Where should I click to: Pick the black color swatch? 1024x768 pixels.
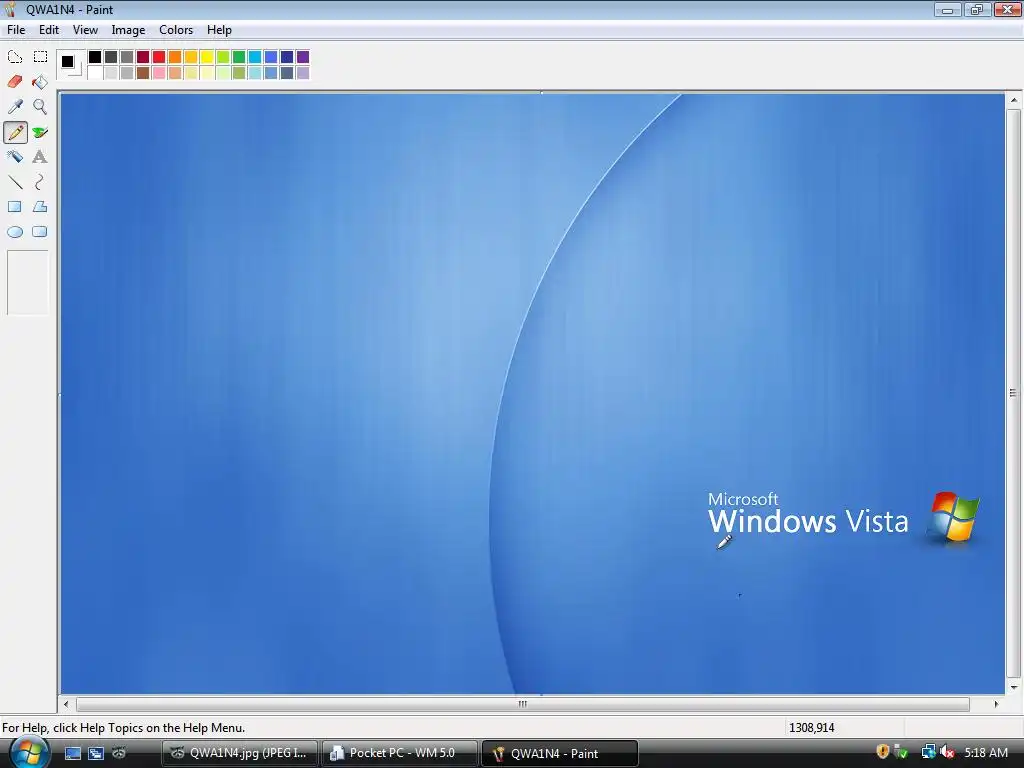point(95,57)
